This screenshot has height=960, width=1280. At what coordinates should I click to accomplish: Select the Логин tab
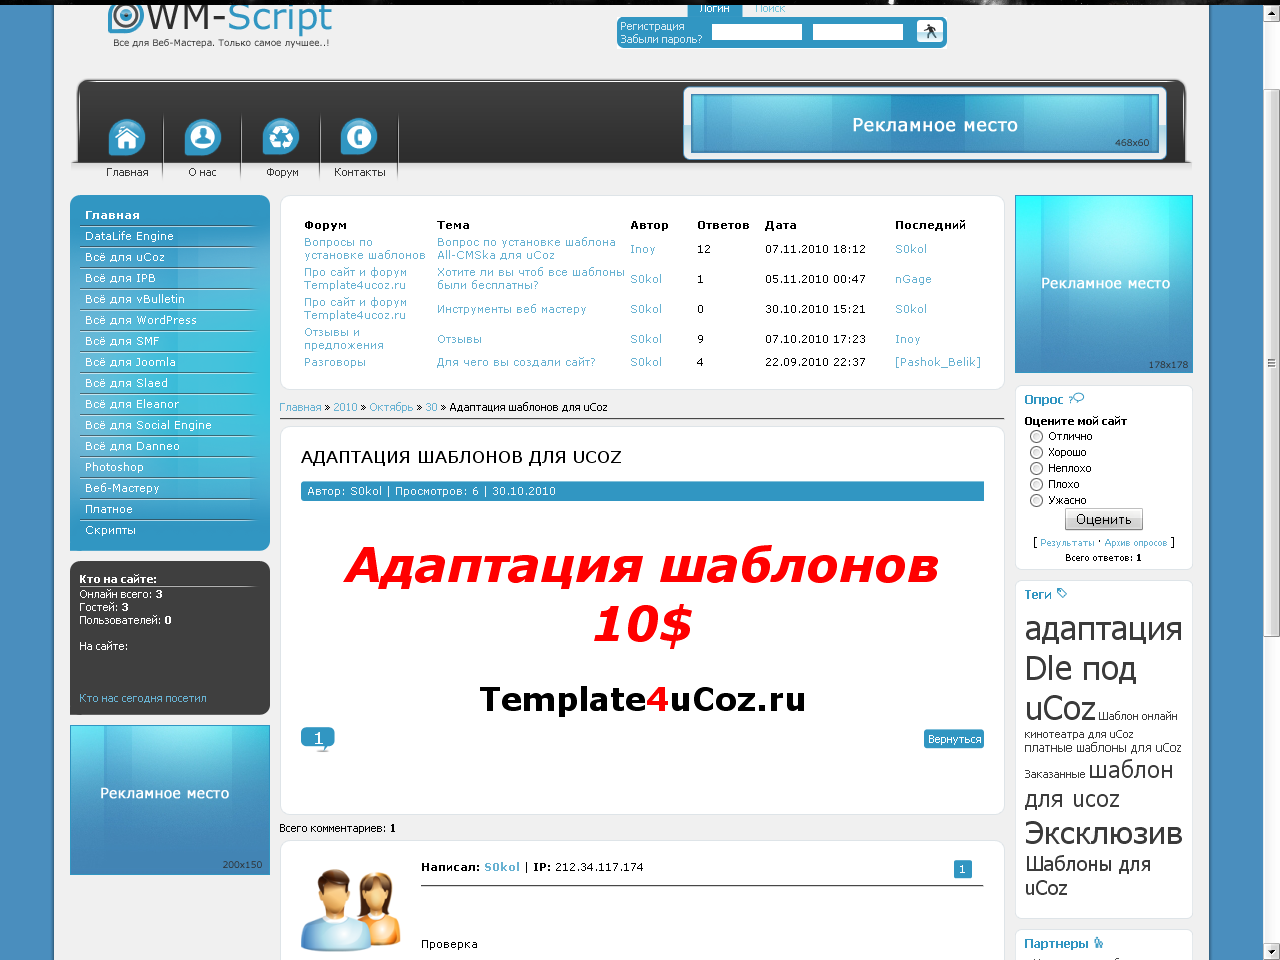tap(715, 8)
